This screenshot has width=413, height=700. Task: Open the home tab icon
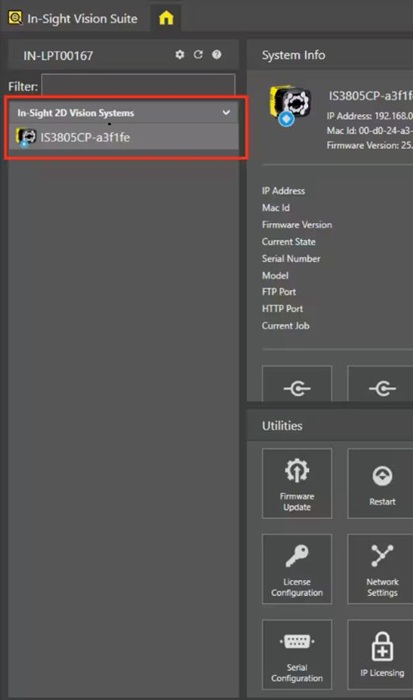click(x=166, y=18)
